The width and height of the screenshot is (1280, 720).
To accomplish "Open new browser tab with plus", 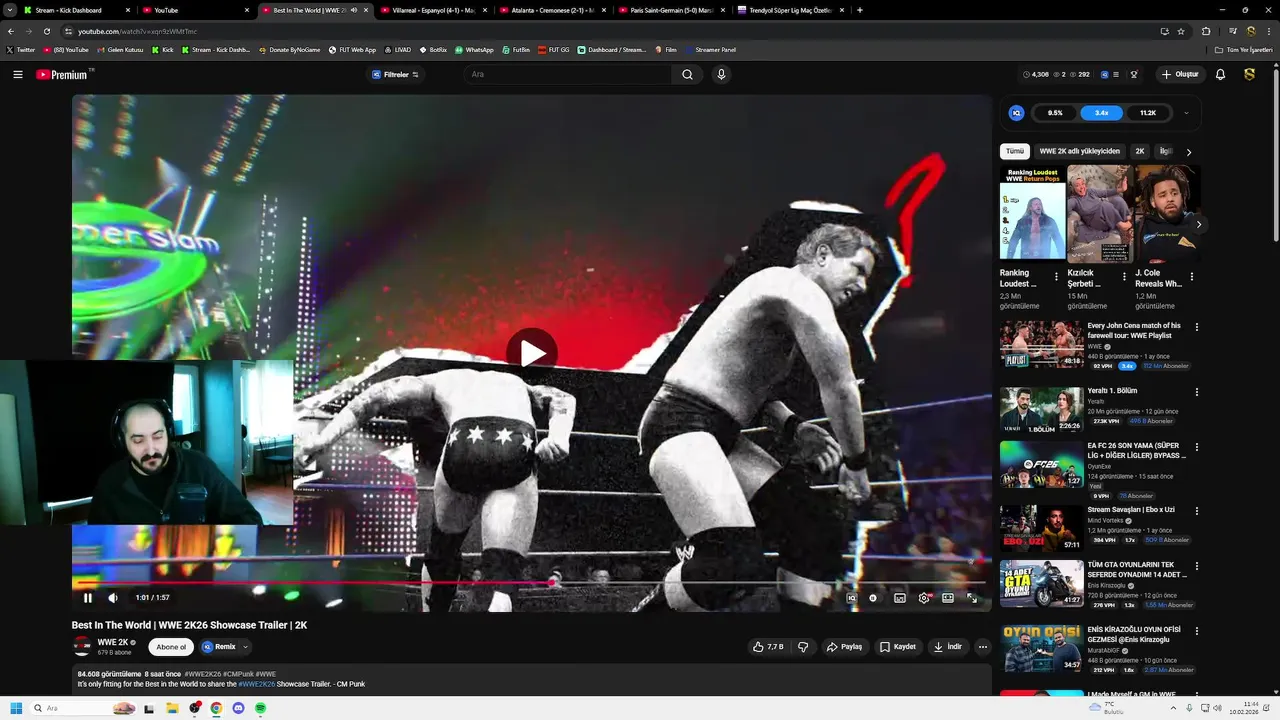I will click(x=860, y=10).
